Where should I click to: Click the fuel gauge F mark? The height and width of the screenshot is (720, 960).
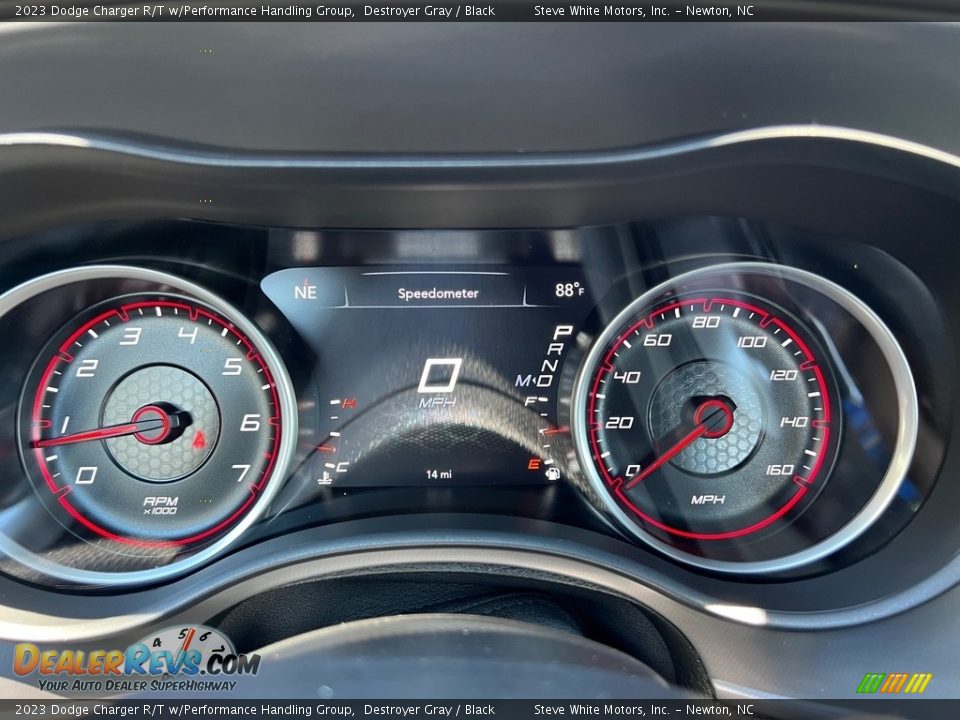coord(530,402)
